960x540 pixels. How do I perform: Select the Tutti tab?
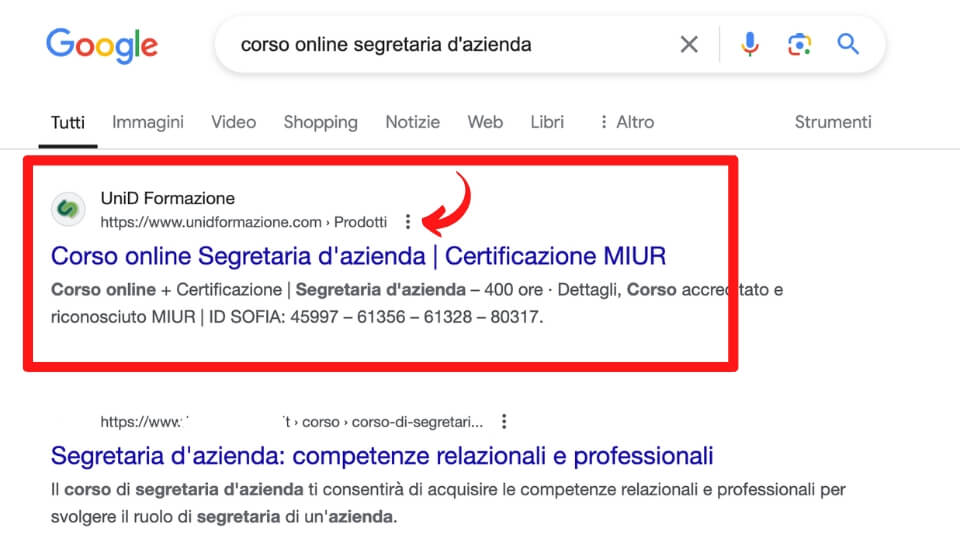tap(68, 122)
